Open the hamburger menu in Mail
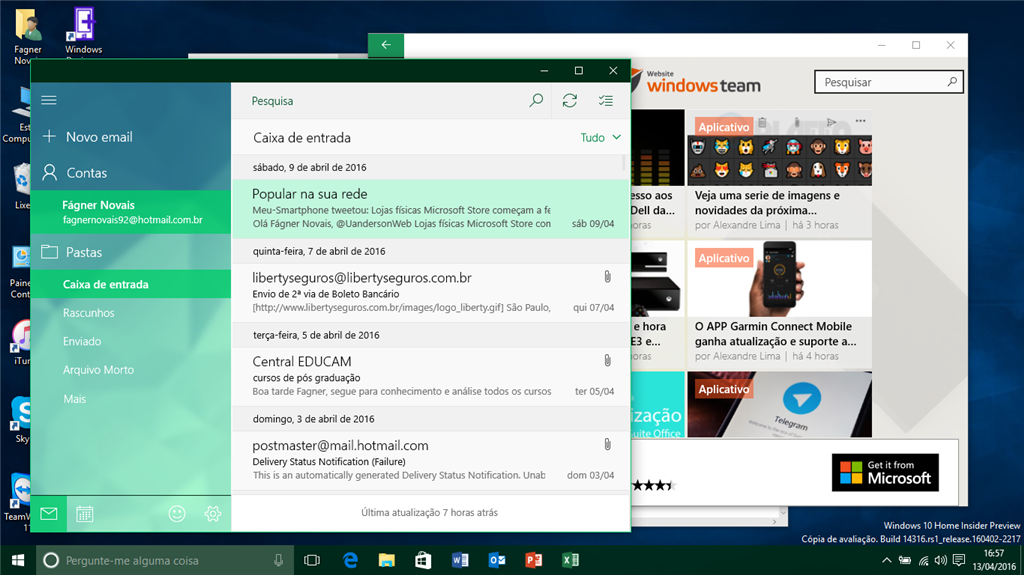This screenshot has height=575, width=1024. 49,100
